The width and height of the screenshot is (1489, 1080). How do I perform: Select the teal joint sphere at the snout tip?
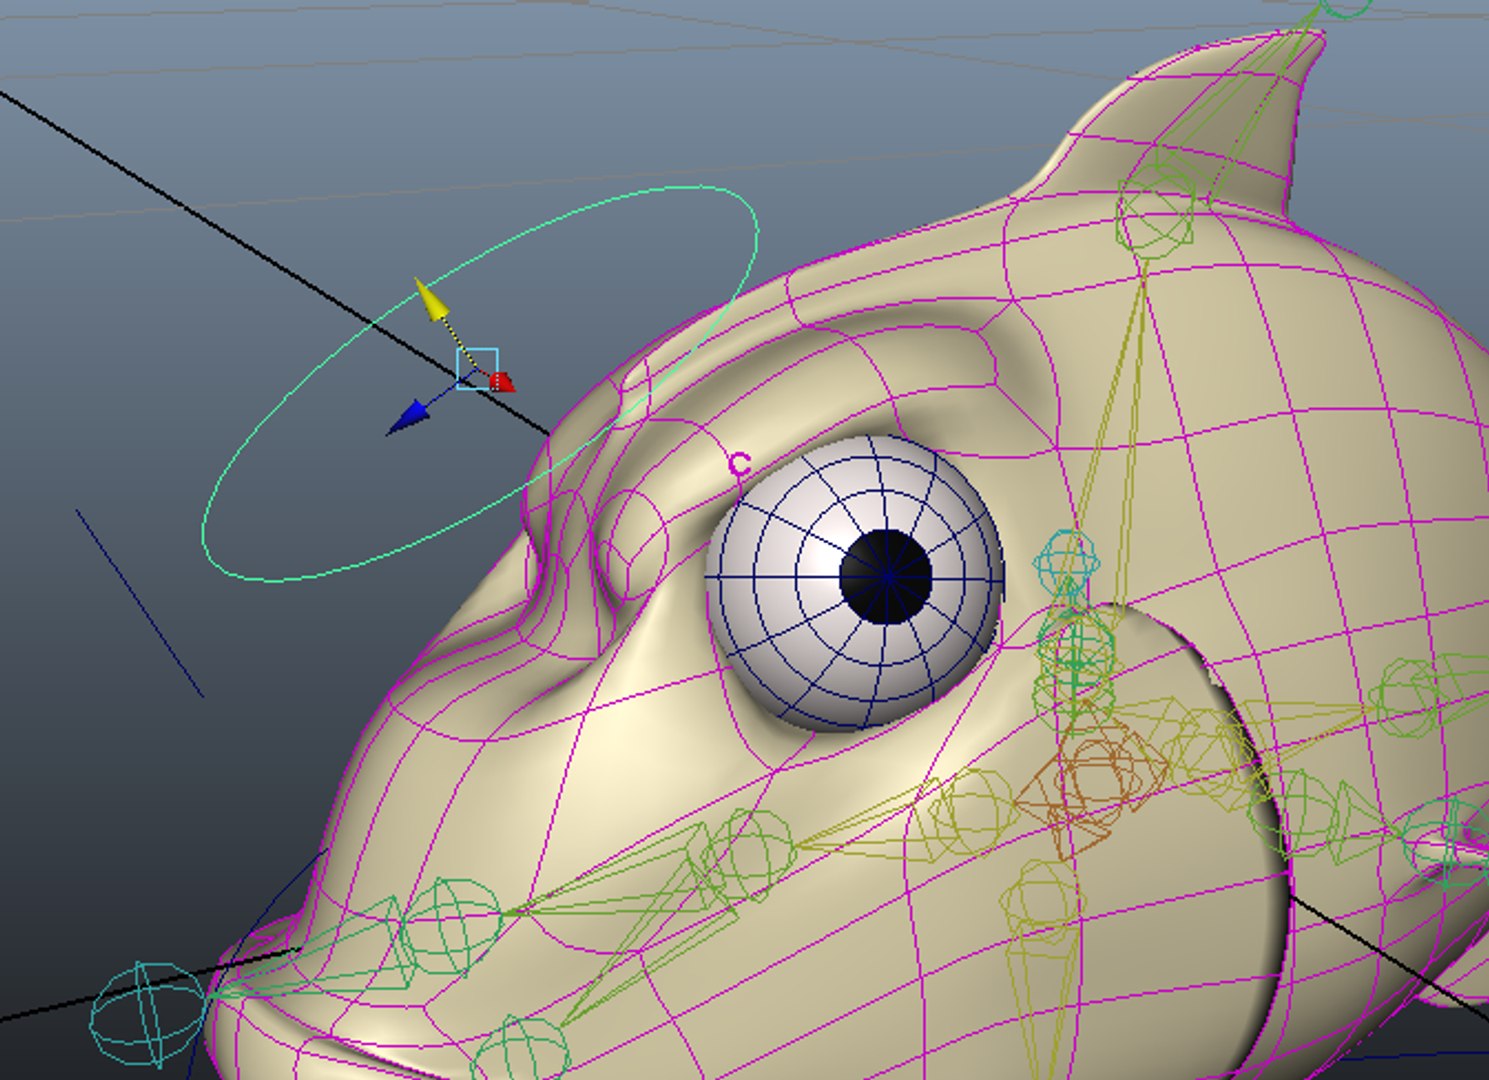pos(148,1013)
